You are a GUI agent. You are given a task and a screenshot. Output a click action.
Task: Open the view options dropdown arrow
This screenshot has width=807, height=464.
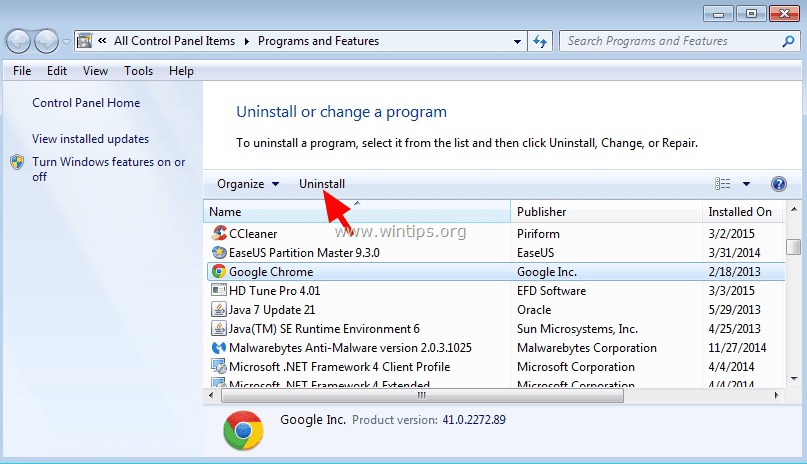(x=746, y=184)
